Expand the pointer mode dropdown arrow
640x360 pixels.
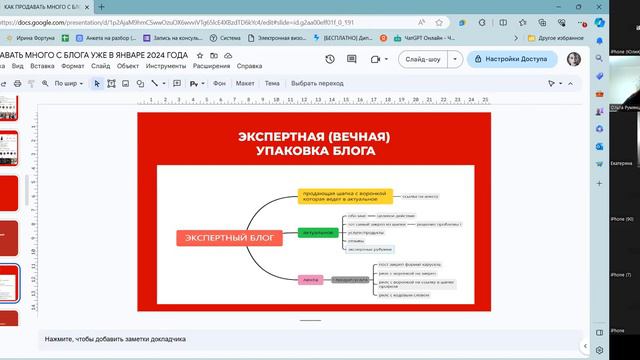560,84
